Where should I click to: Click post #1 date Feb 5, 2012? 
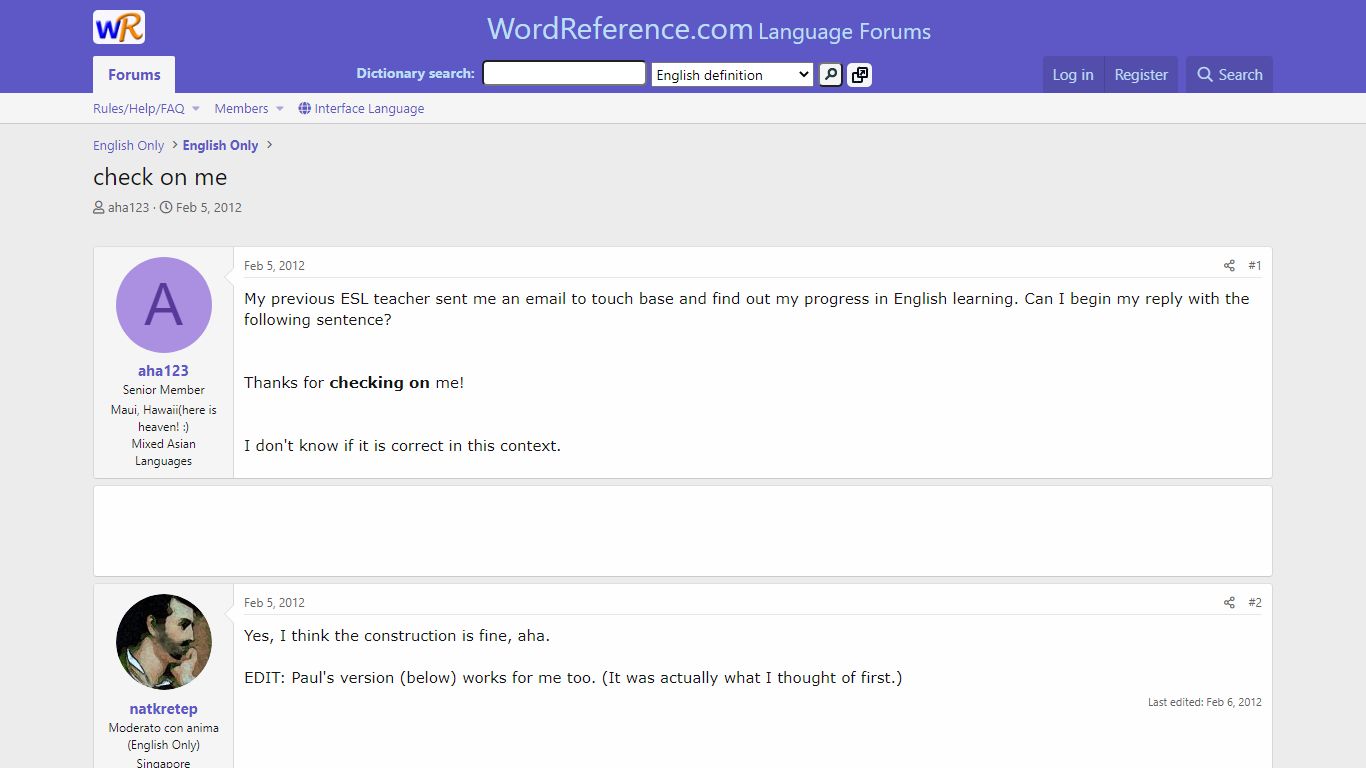point(274,266)
